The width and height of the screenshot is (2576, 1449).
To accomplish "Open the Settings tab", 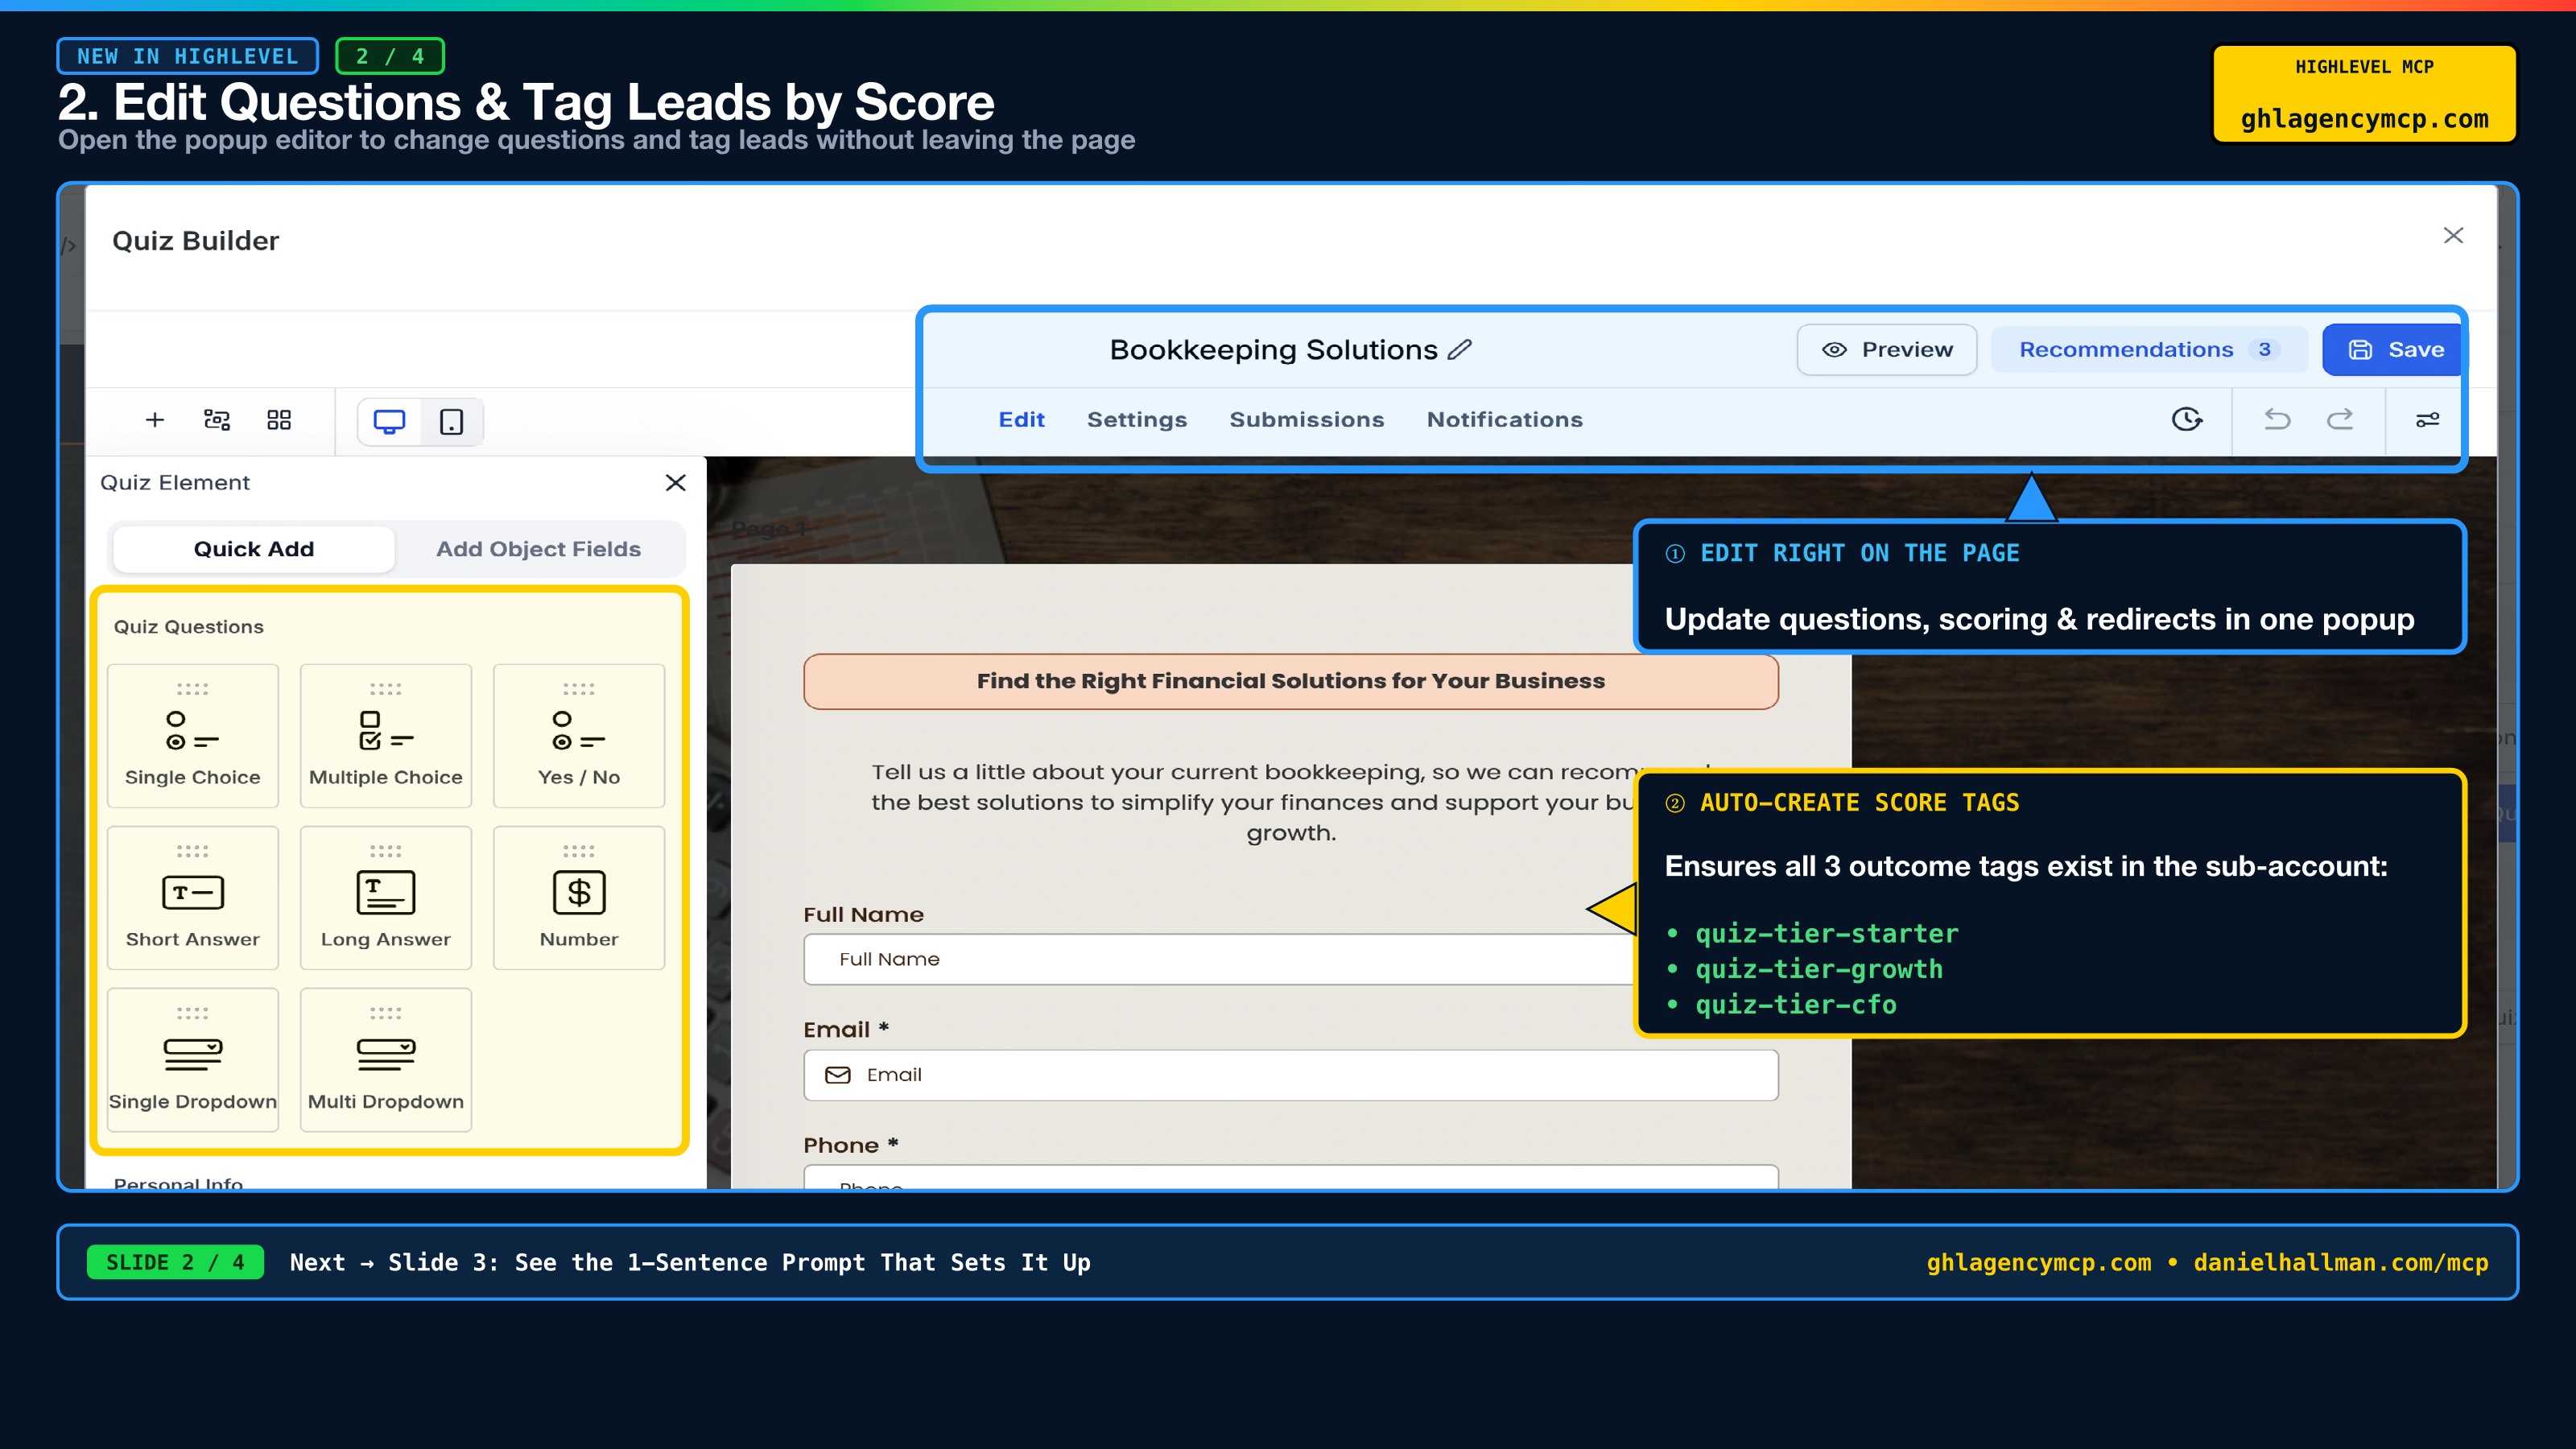I will [x=1137, y=419].
